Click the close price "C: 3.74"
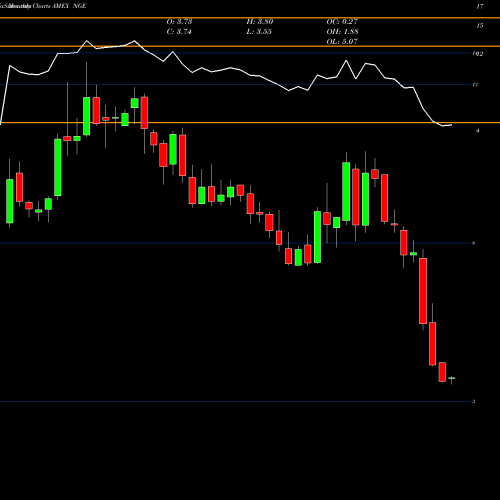The width and height of the screenshot is (500, 500). point(179,32)
